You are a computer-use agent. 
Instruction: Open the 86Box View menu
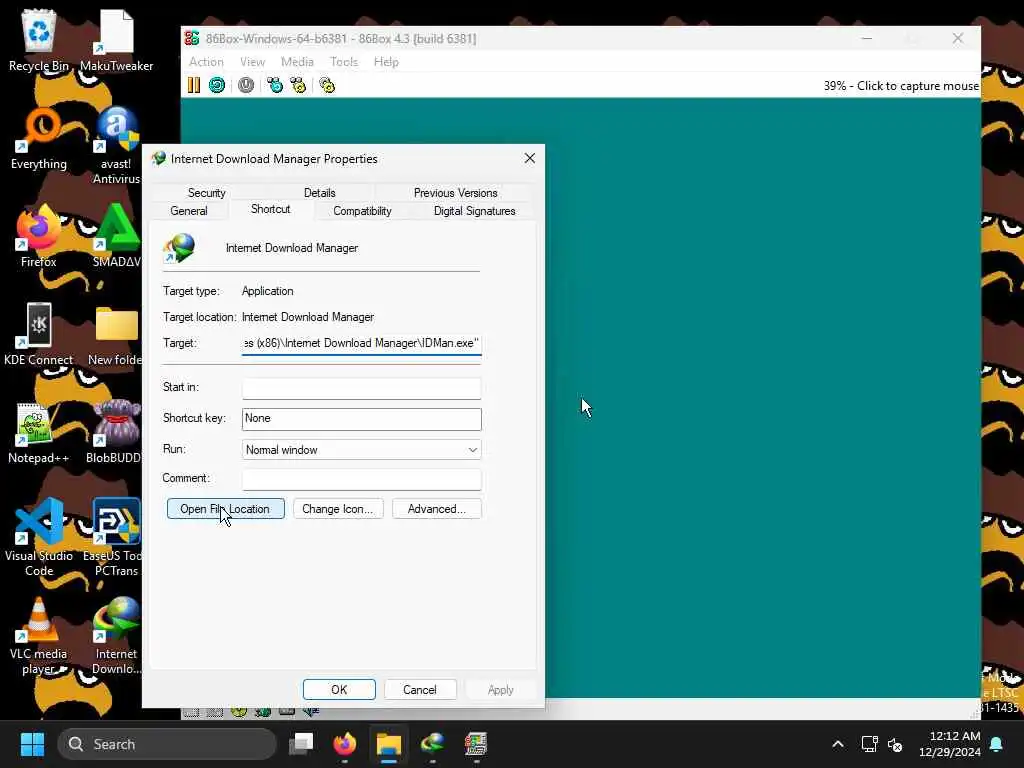click(x=252, y=61)
